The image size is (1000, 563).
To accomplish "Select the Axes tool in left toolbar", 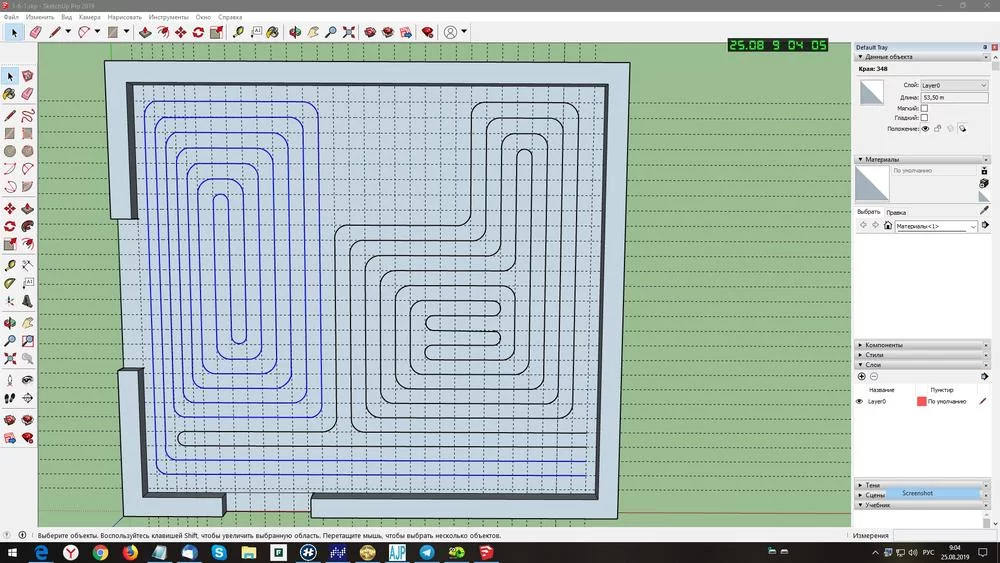I will (10, 301).
